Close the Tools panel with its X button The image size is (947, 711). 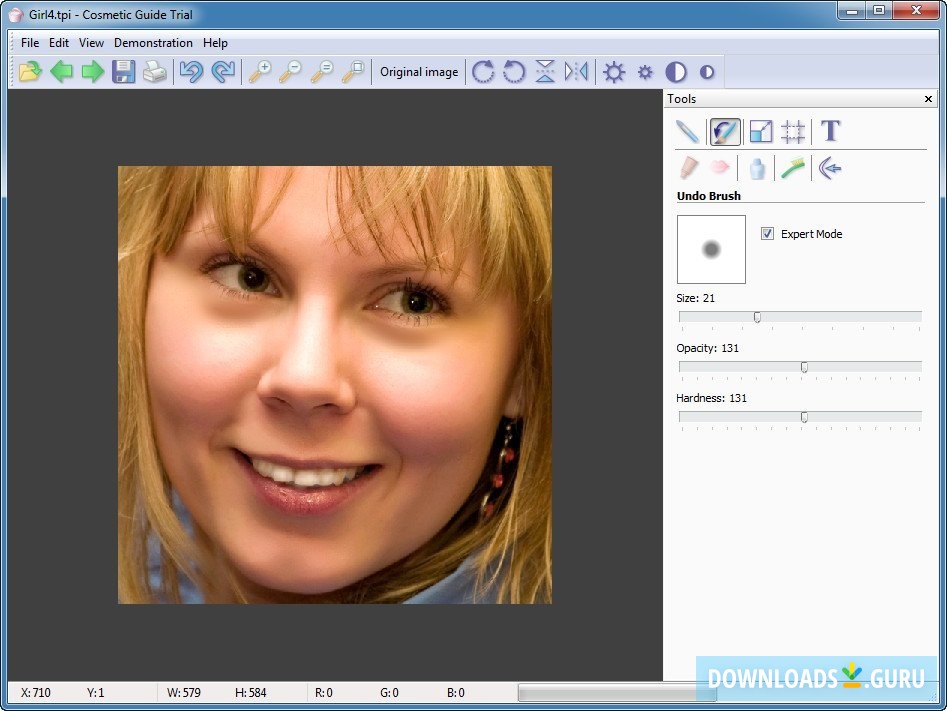pos(928,98)
